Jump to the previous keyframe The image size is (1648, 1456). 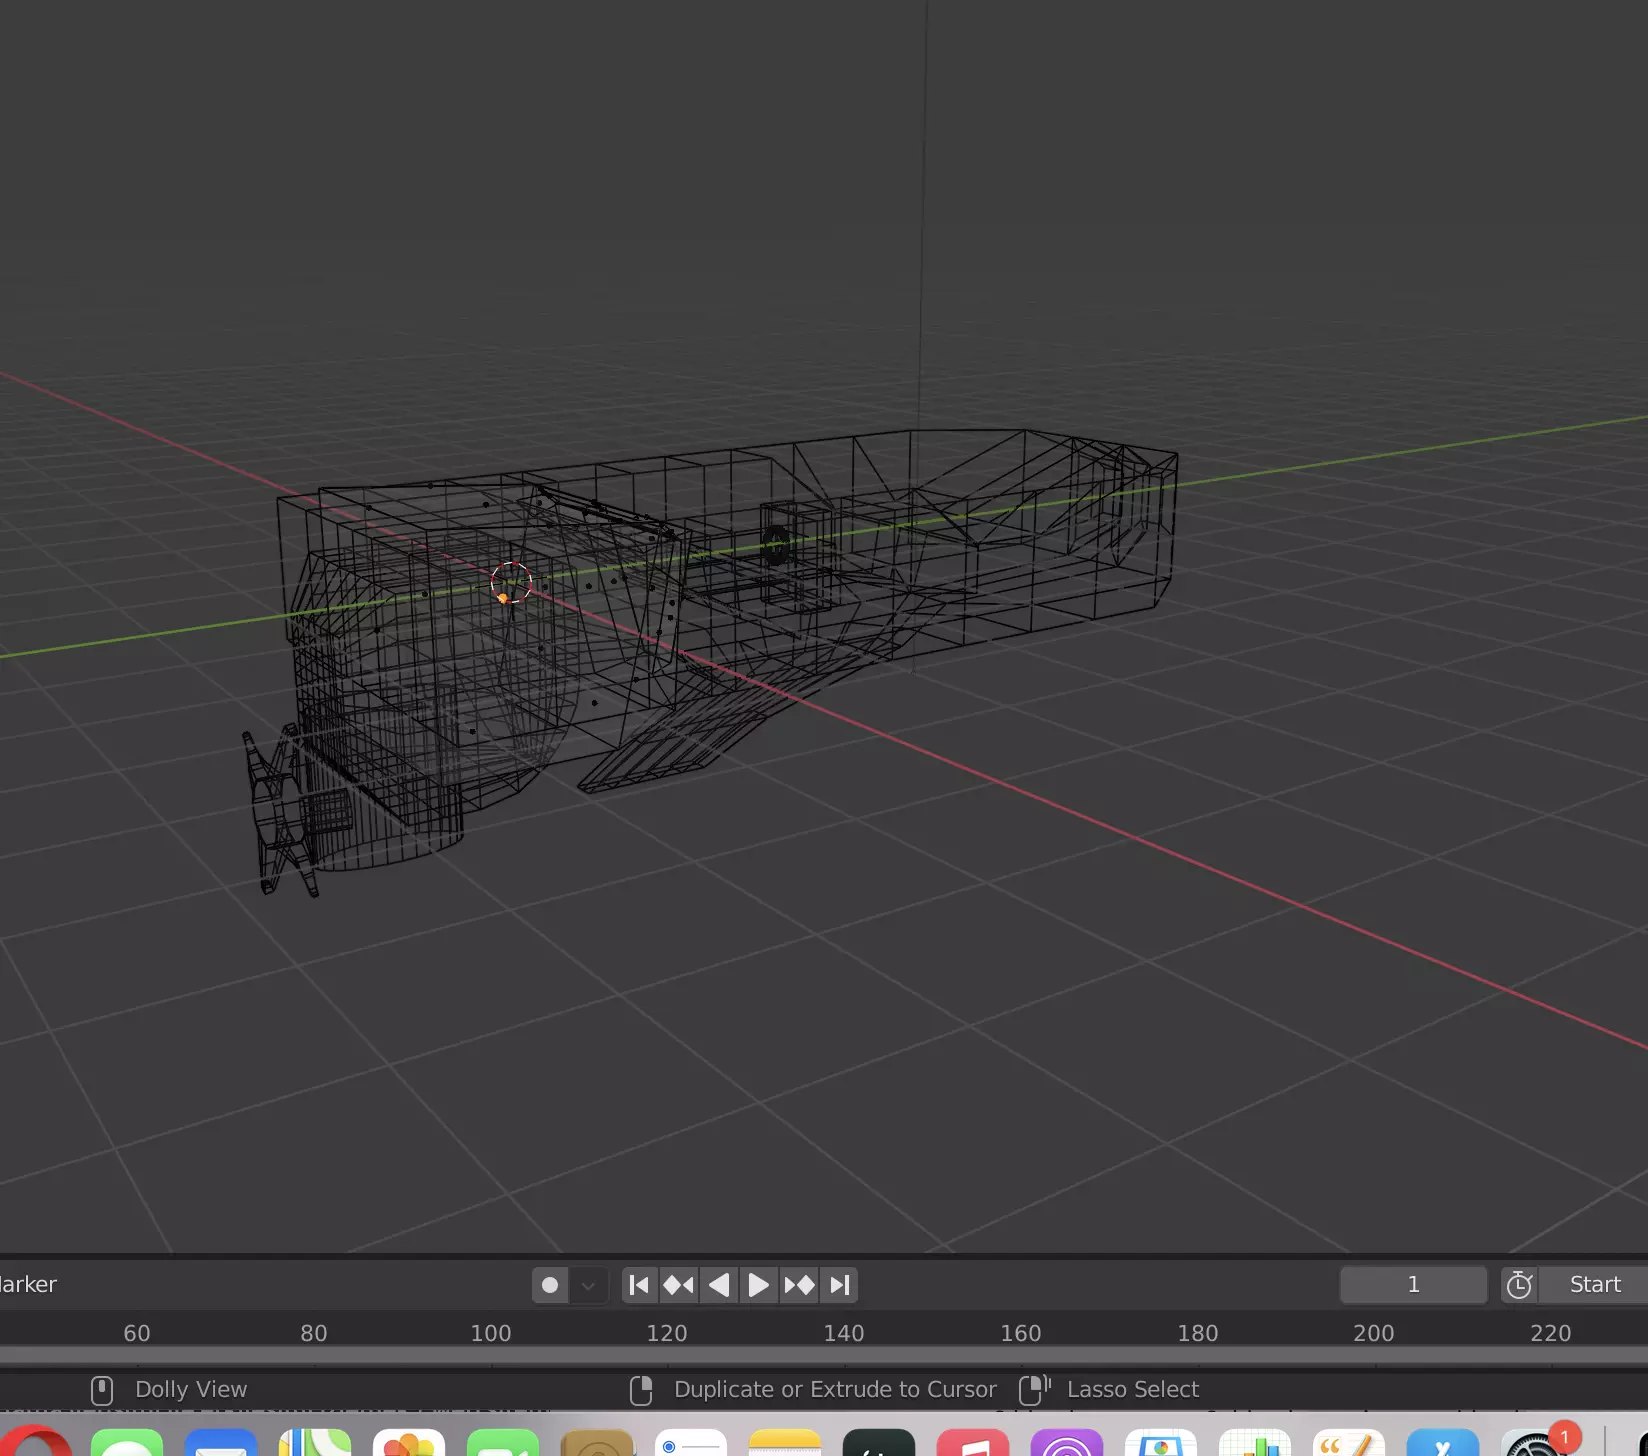tap(679, 1285)
